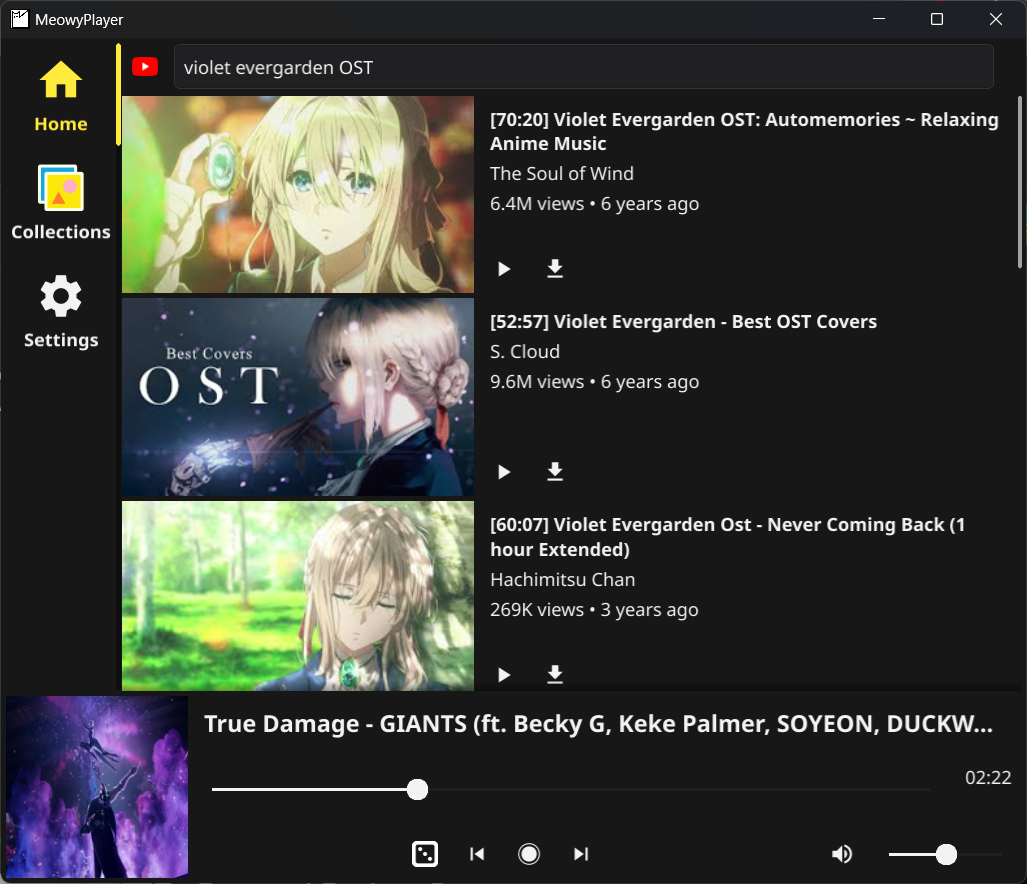Click the Automemories video thumbnail
This screenshot has width=1027, height=884.
tap(298, 194)
